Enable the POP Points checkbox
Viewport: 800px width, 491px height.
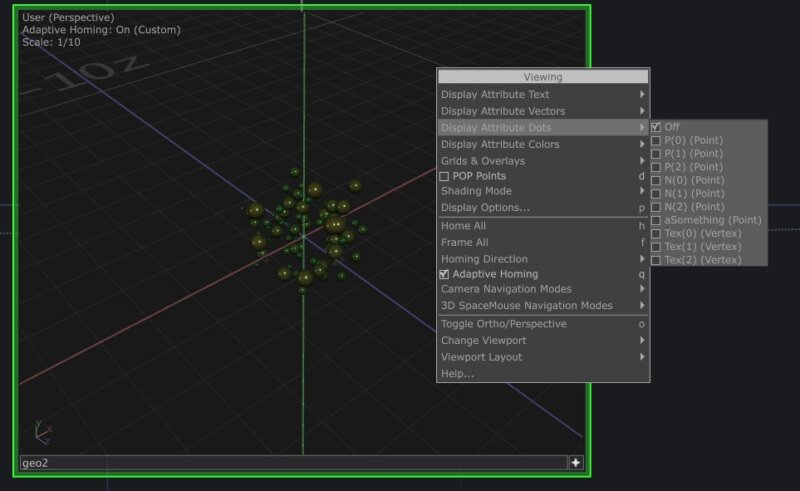coord(445,176)
